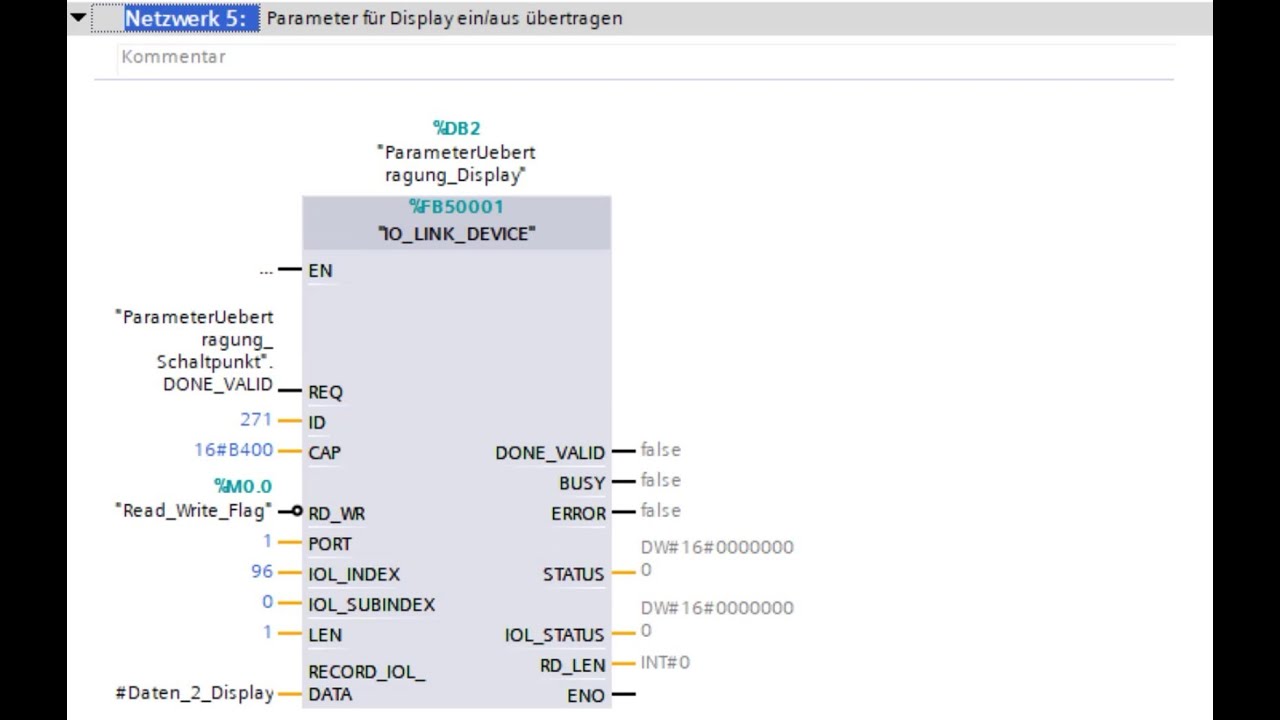
Task: Click the false value at BUSY output
Action: point(660,480)
